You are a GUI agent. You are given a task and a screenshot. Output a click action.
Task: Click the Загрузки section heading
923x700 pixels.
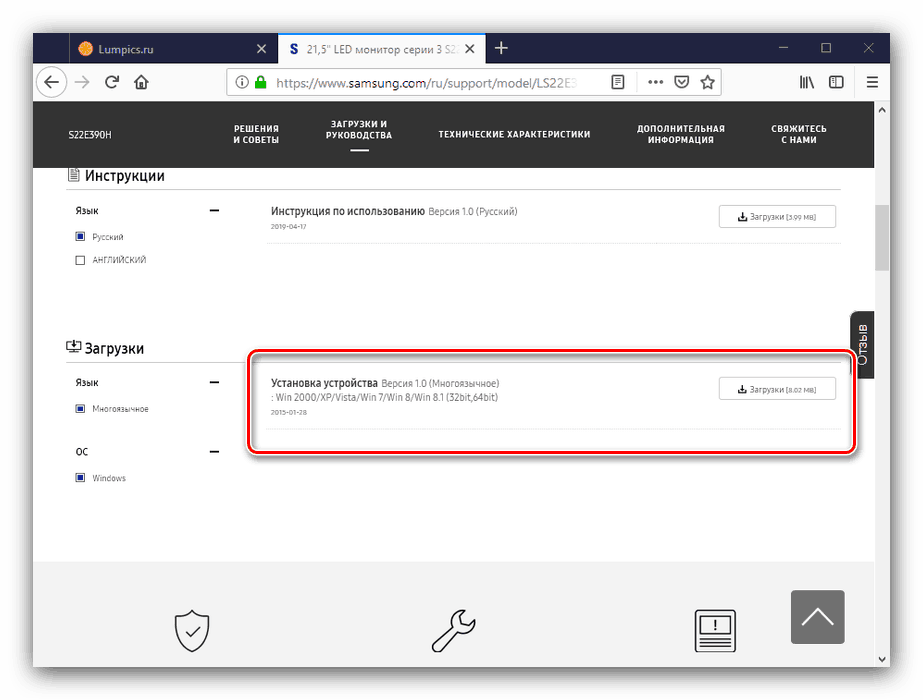(x=114, y=349)
